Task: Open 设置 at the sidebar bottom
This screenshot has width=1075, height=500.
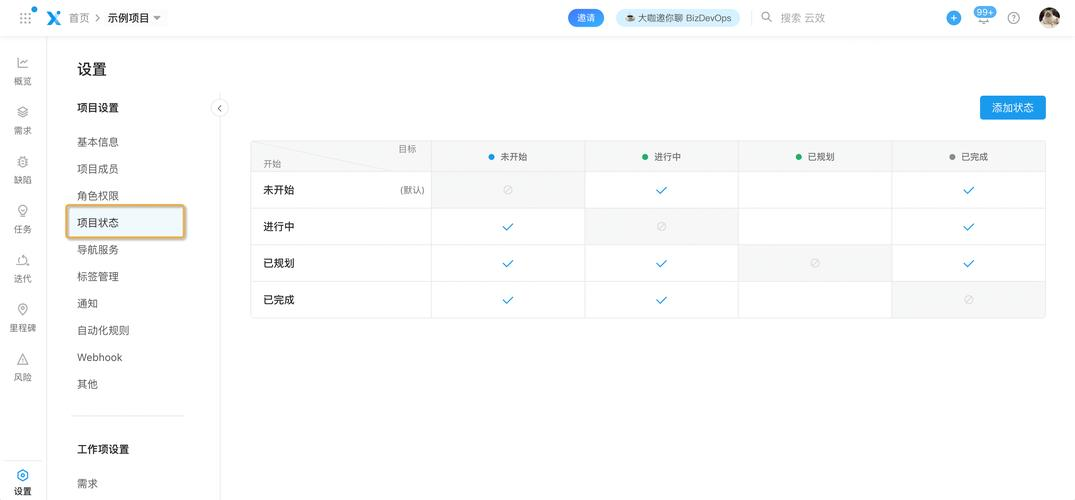Action: pos(23,482)
